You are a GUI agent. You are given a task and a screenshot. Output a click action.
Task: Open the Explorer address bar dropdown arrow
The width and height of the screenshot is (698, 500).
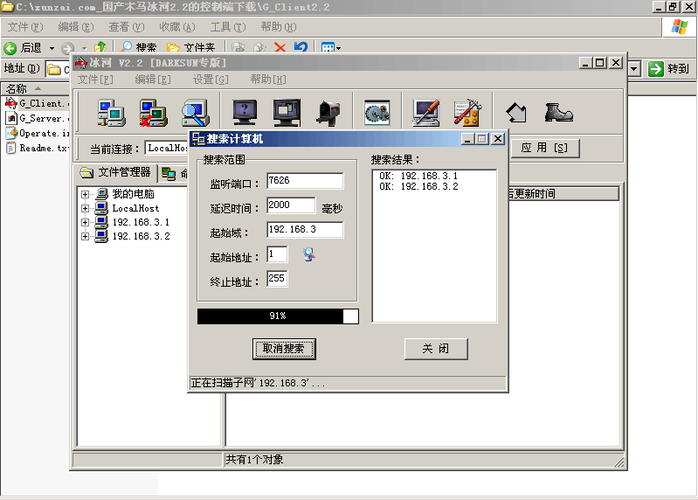coord(634,69)
